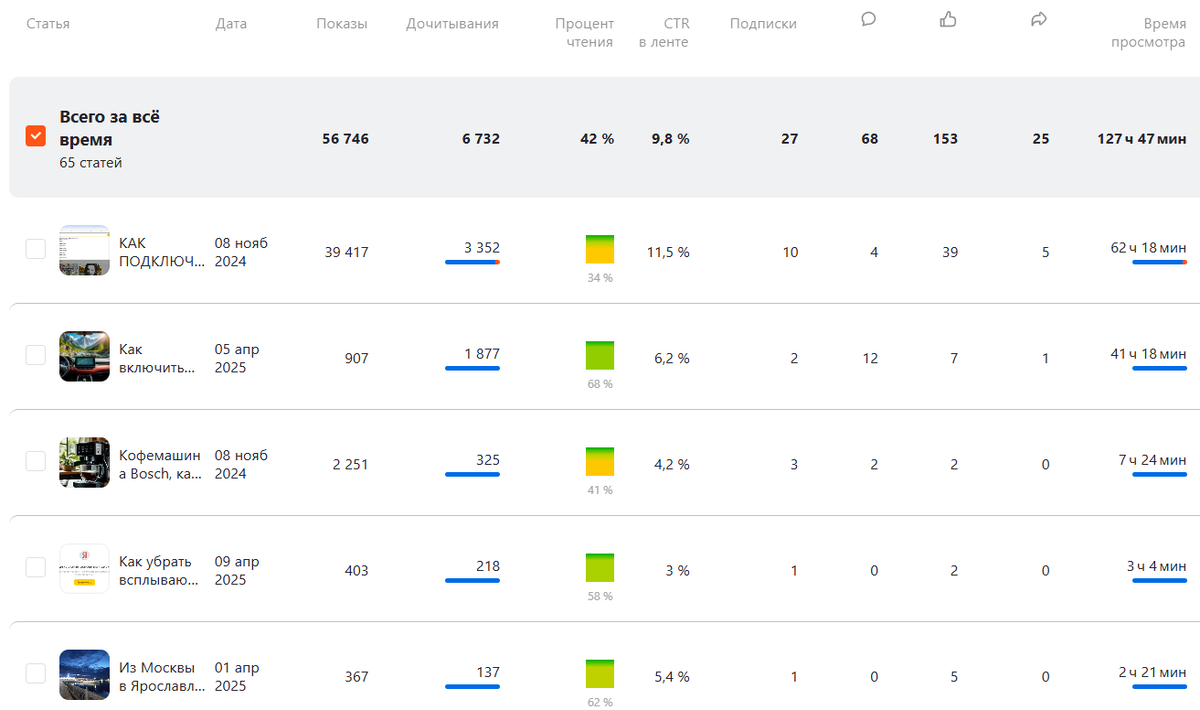Open the car dashboard article thumbnail

(x=84, y=356)
